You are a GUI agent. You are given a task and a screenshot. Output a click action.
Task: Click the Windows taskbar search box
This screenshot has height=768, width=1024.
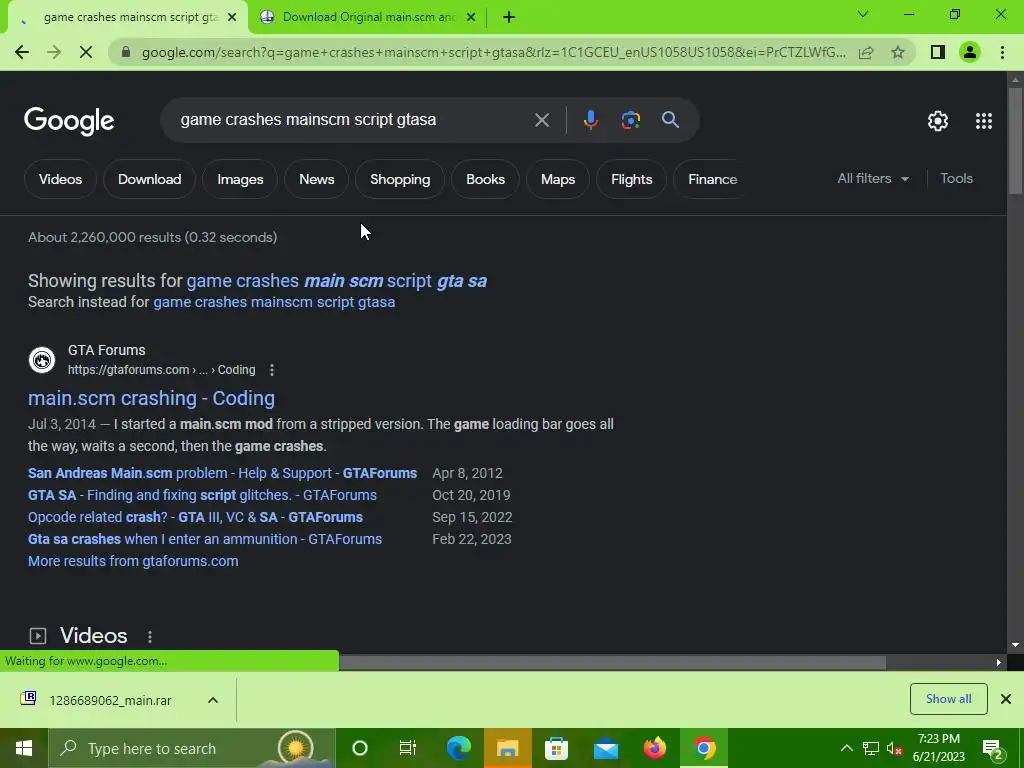click(191, 748)
